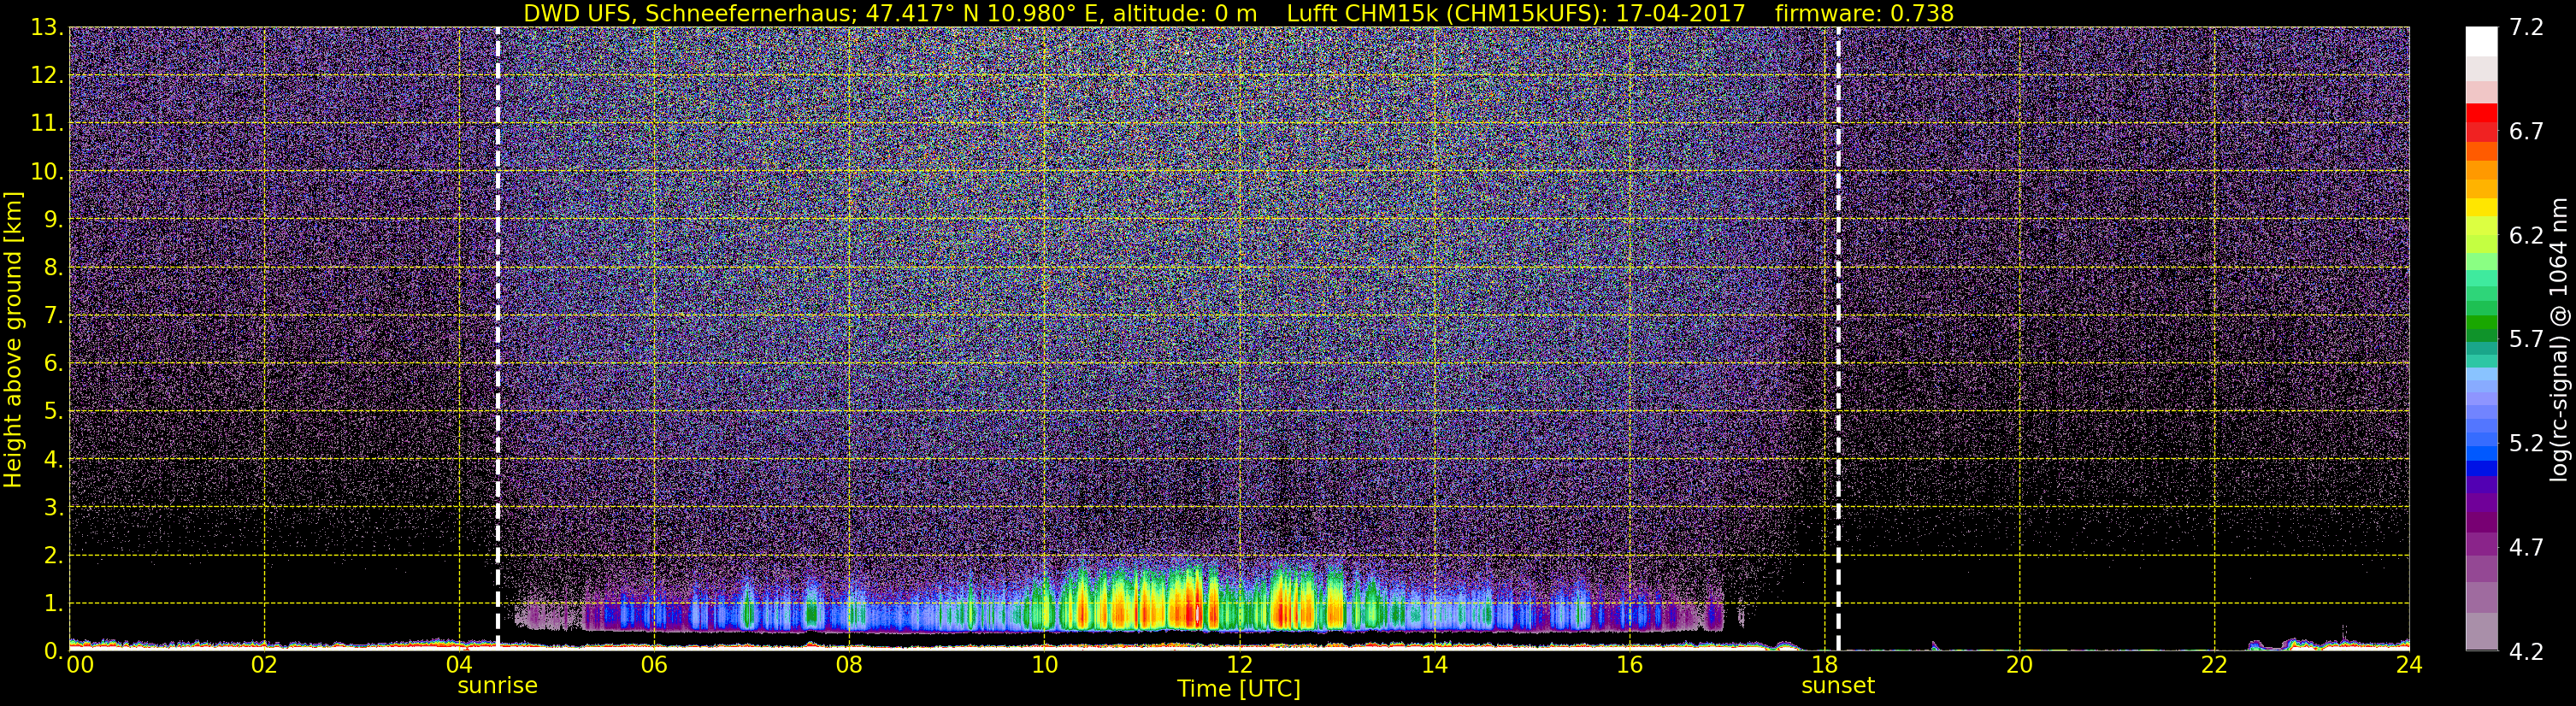Viewport: 2576px width, 706px height.
Task: Click height axis tick label 13
Action: (x=46, y=28)
